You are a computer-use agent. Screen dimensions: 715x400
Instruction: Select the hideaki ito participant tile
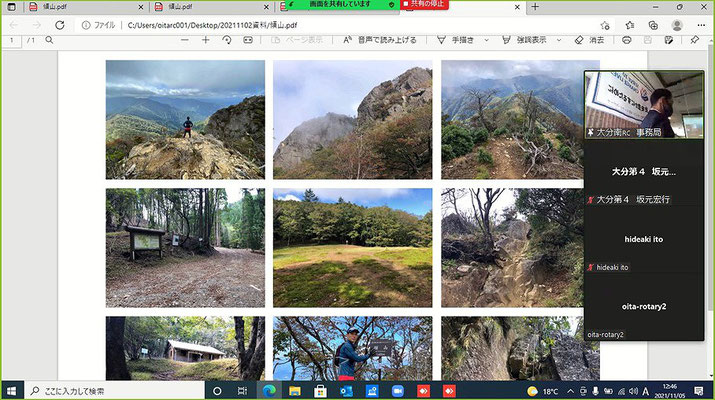coord(644,239)
